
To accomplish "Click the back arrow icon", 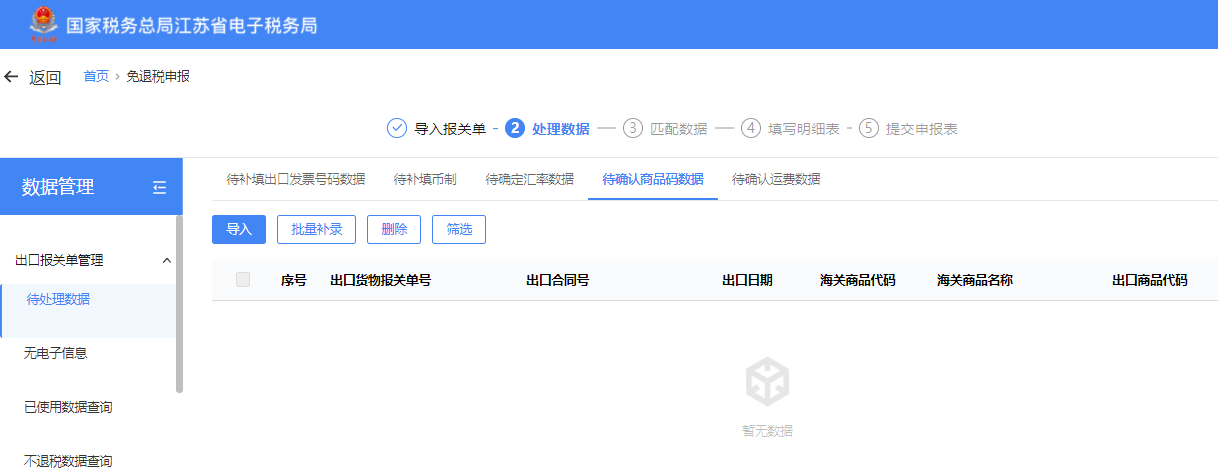I will coord(12,77).
